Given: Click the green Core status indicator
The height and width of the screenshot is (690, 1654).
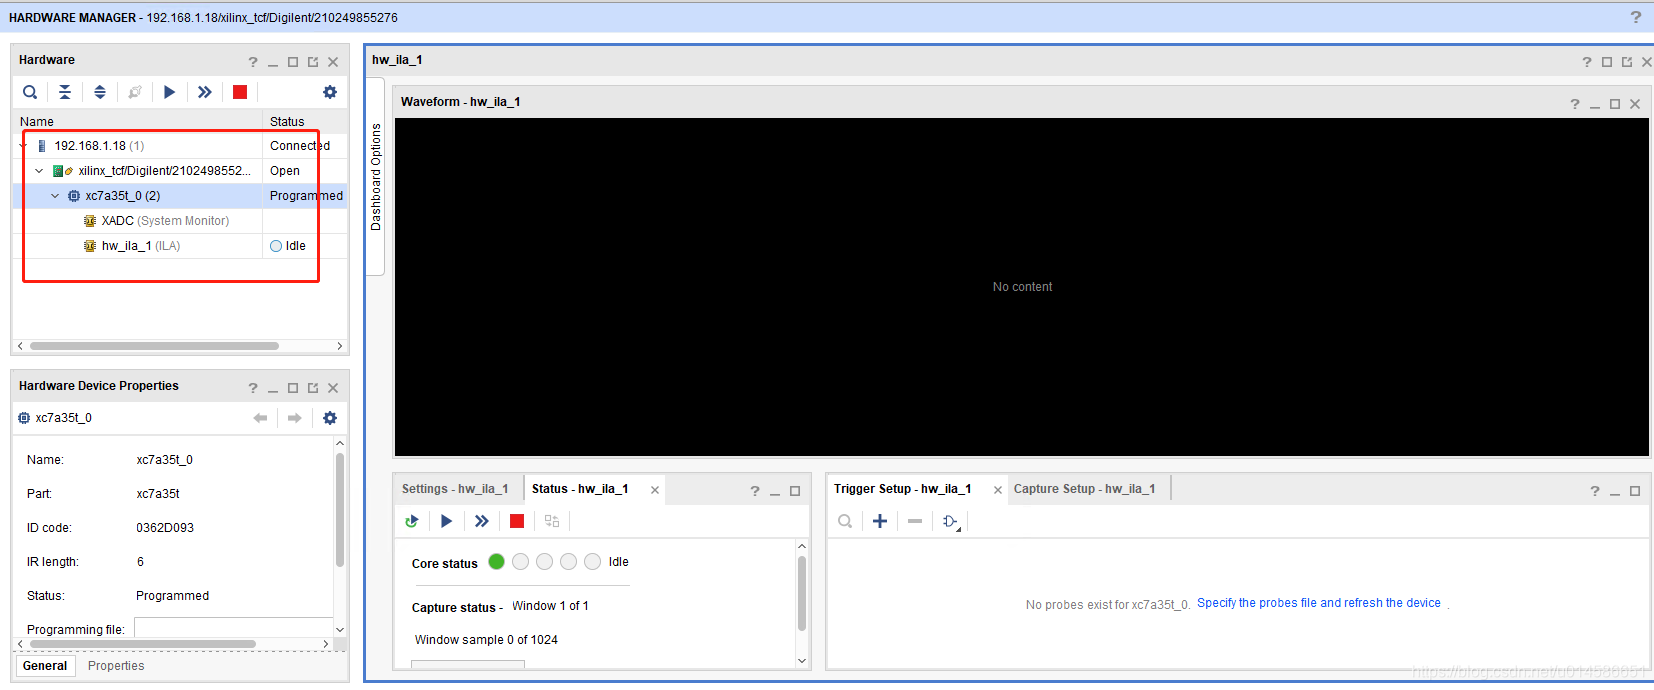Looking at the screenshot, I should click(496, 562).
